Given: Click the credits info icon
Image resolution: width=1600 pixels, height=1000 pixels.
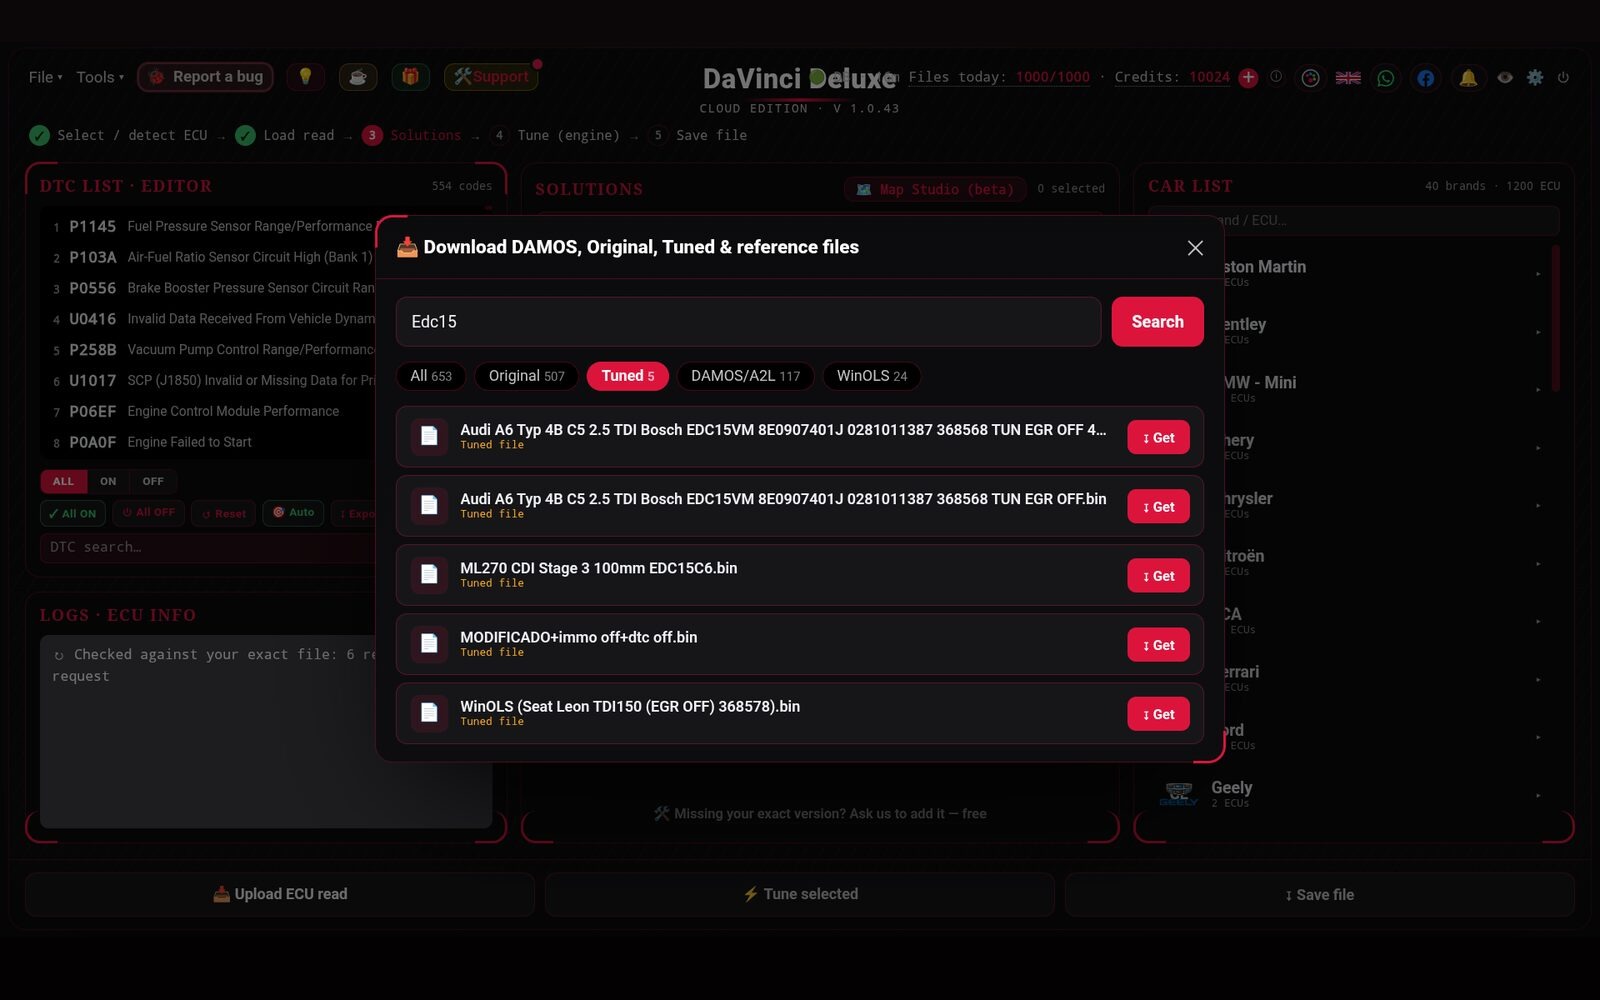Looking at the screenshot, I should point(1276,77).
